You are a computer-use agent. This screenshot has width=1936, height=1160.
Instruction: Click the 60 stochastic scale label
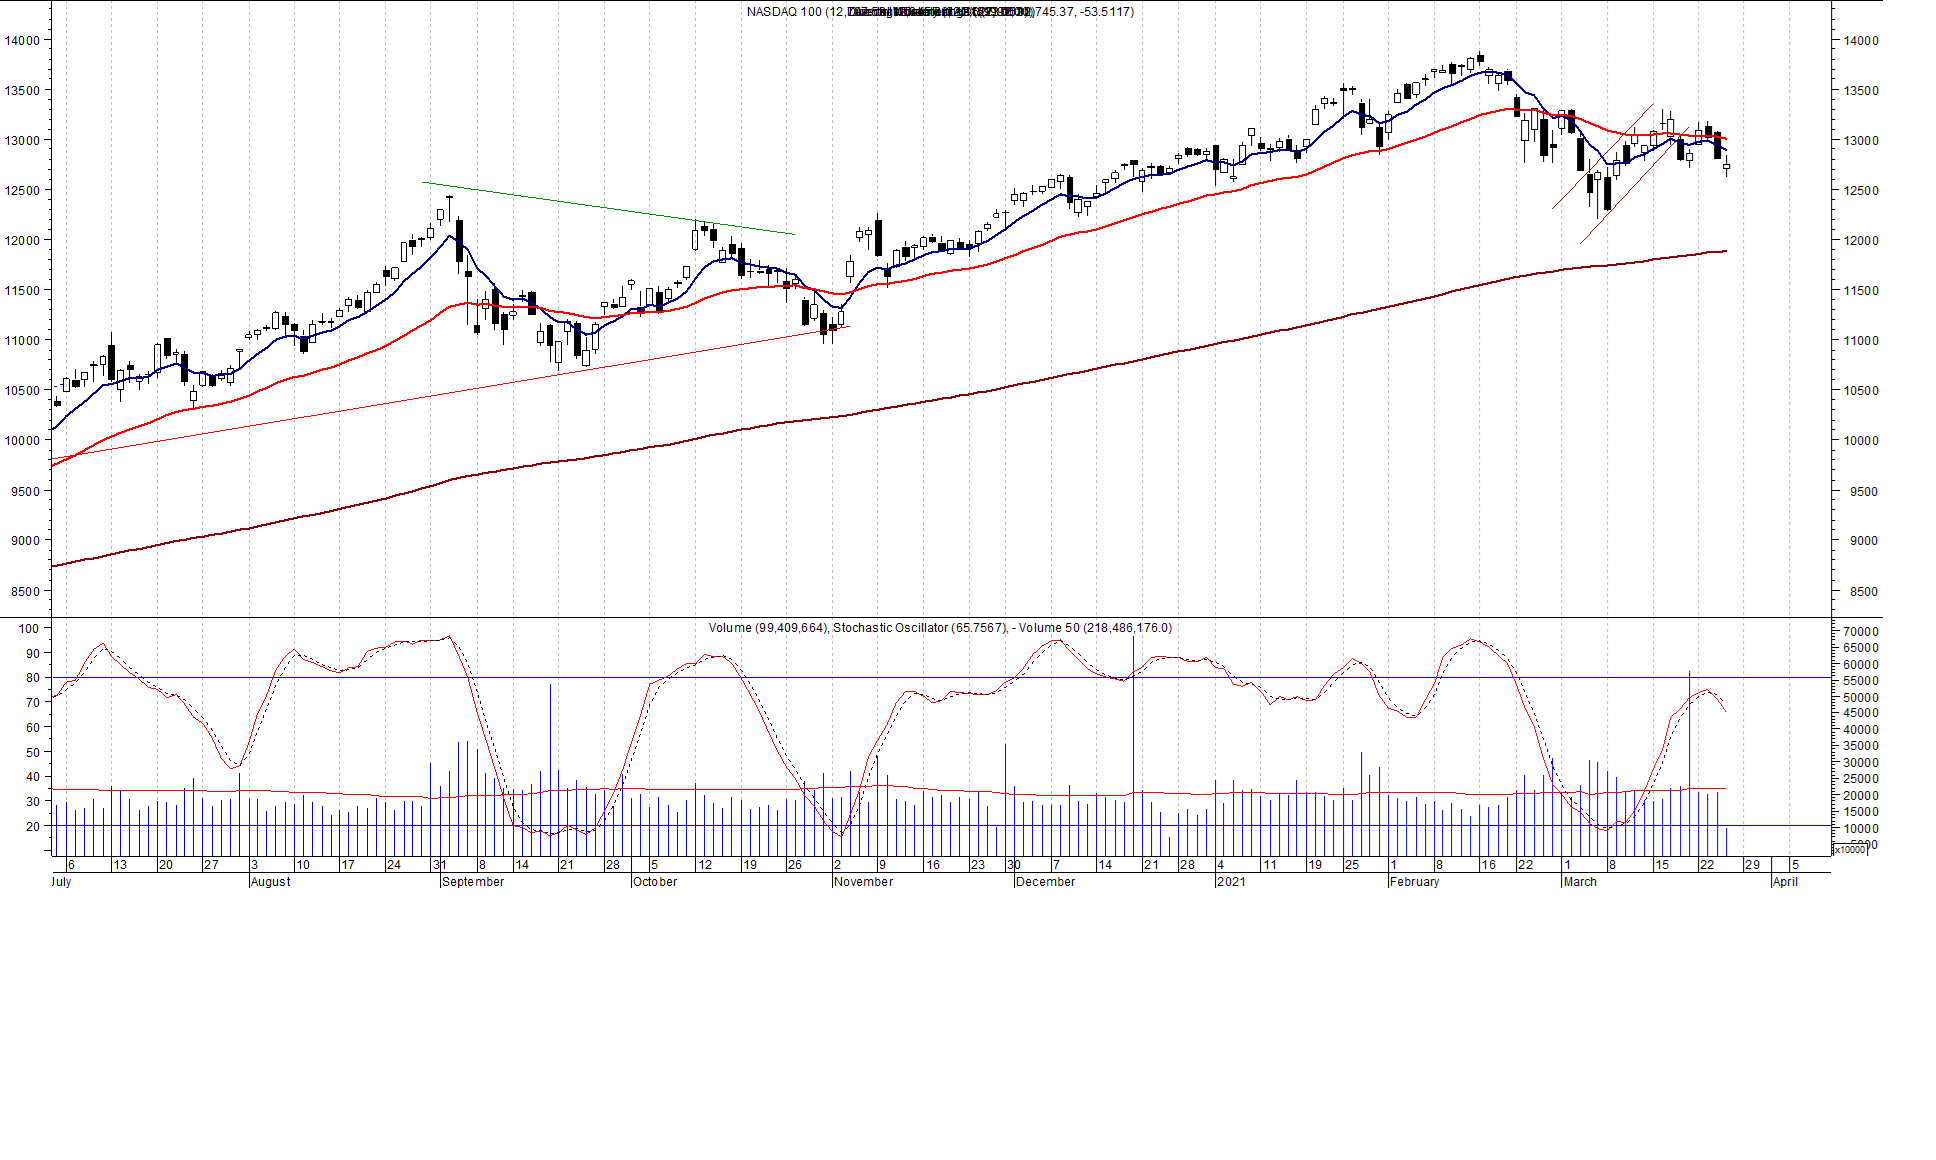[x=33, y=728]
